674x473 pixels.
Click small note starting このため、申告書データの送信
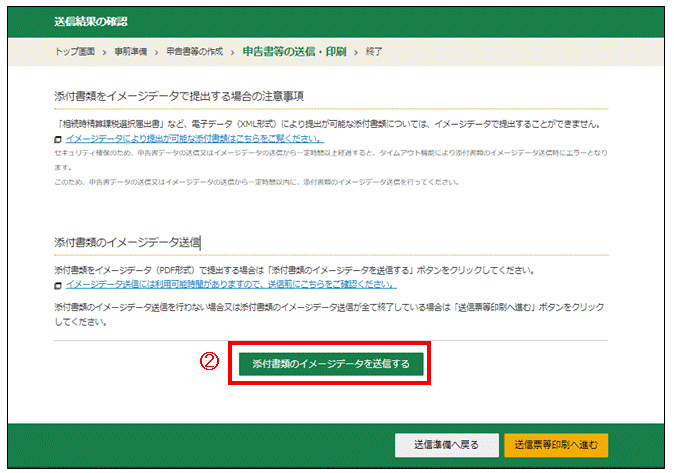point(257,182)
